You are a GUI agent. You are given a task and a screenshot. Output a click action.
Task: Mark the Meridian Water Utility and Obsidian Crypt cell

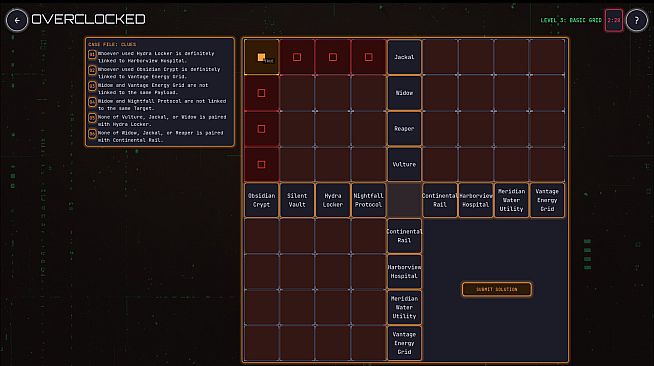click(262, 307)
